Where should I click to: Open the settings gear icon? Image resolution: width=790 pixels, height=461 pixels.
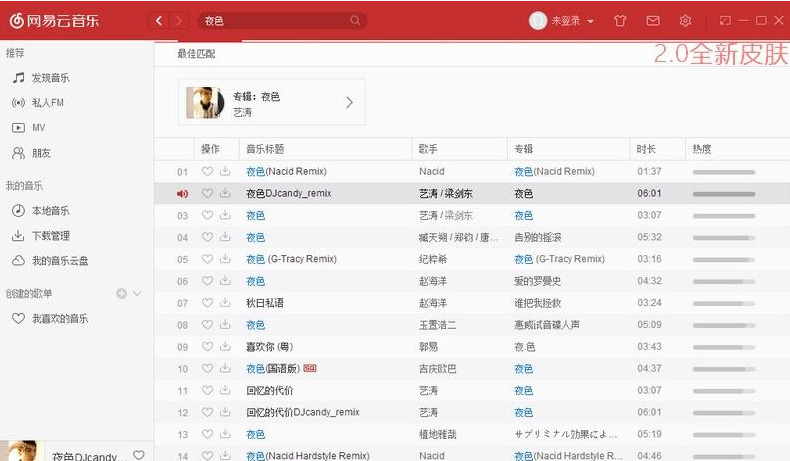tap(685, 21)
